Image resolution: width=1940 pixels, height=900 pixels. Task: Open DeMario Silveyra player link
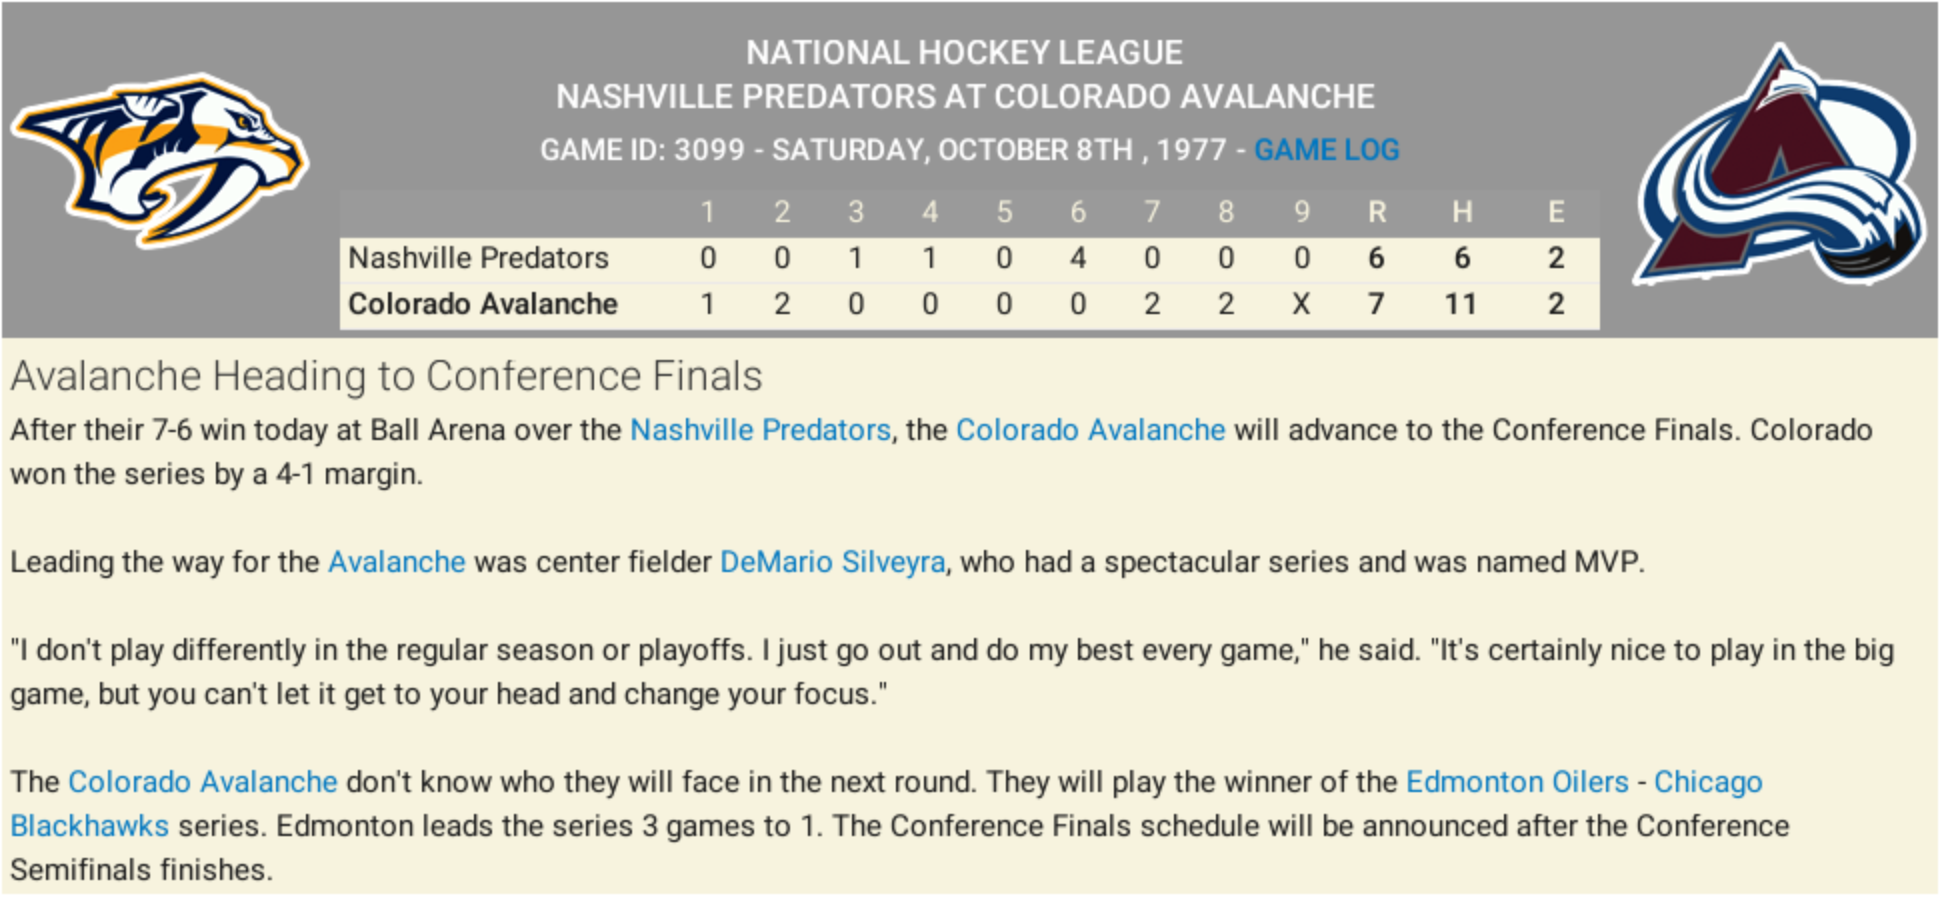click(x=832, y=562)
